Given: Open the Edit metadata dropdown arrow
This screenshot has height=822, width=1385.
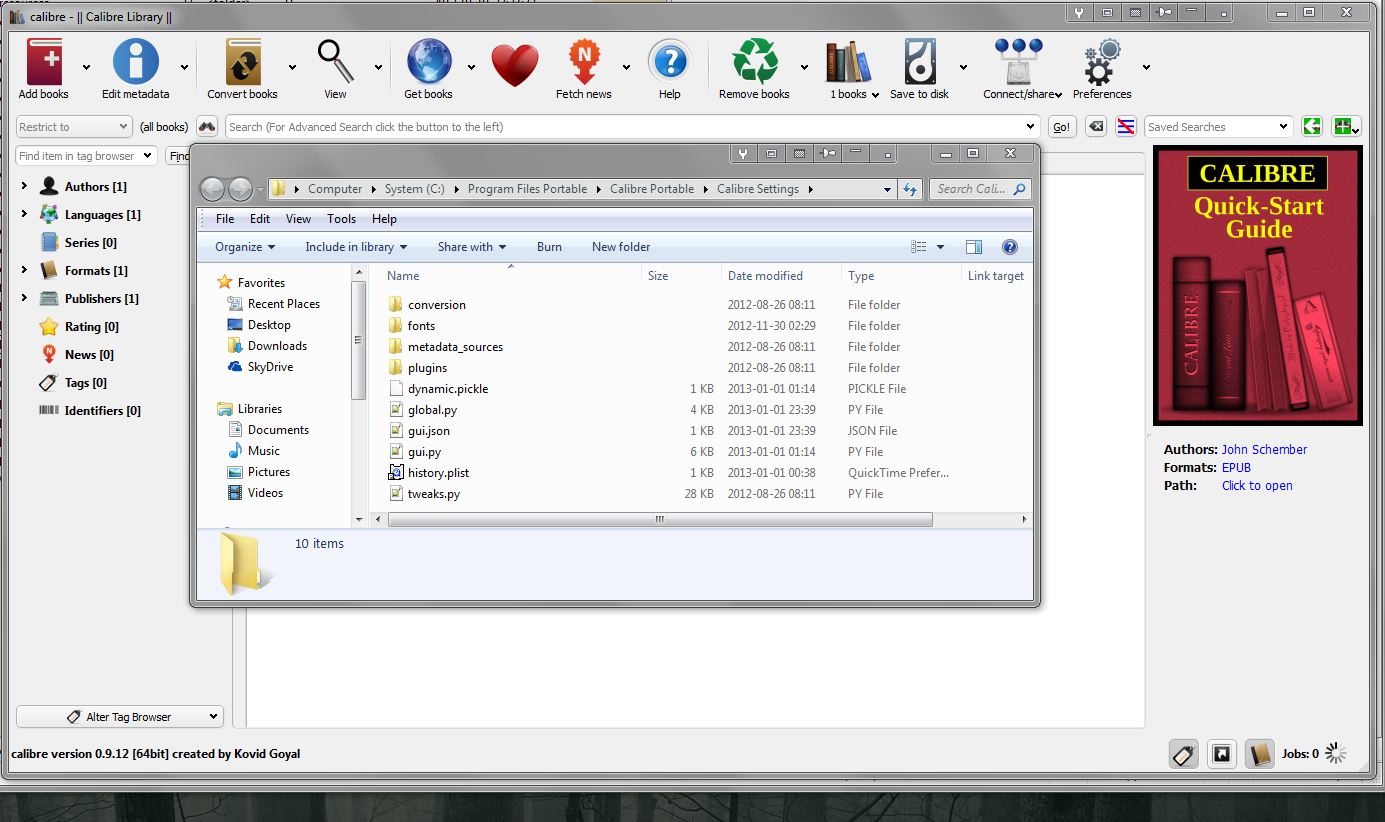Looking at the screenshot, I should tap(184, 68).
